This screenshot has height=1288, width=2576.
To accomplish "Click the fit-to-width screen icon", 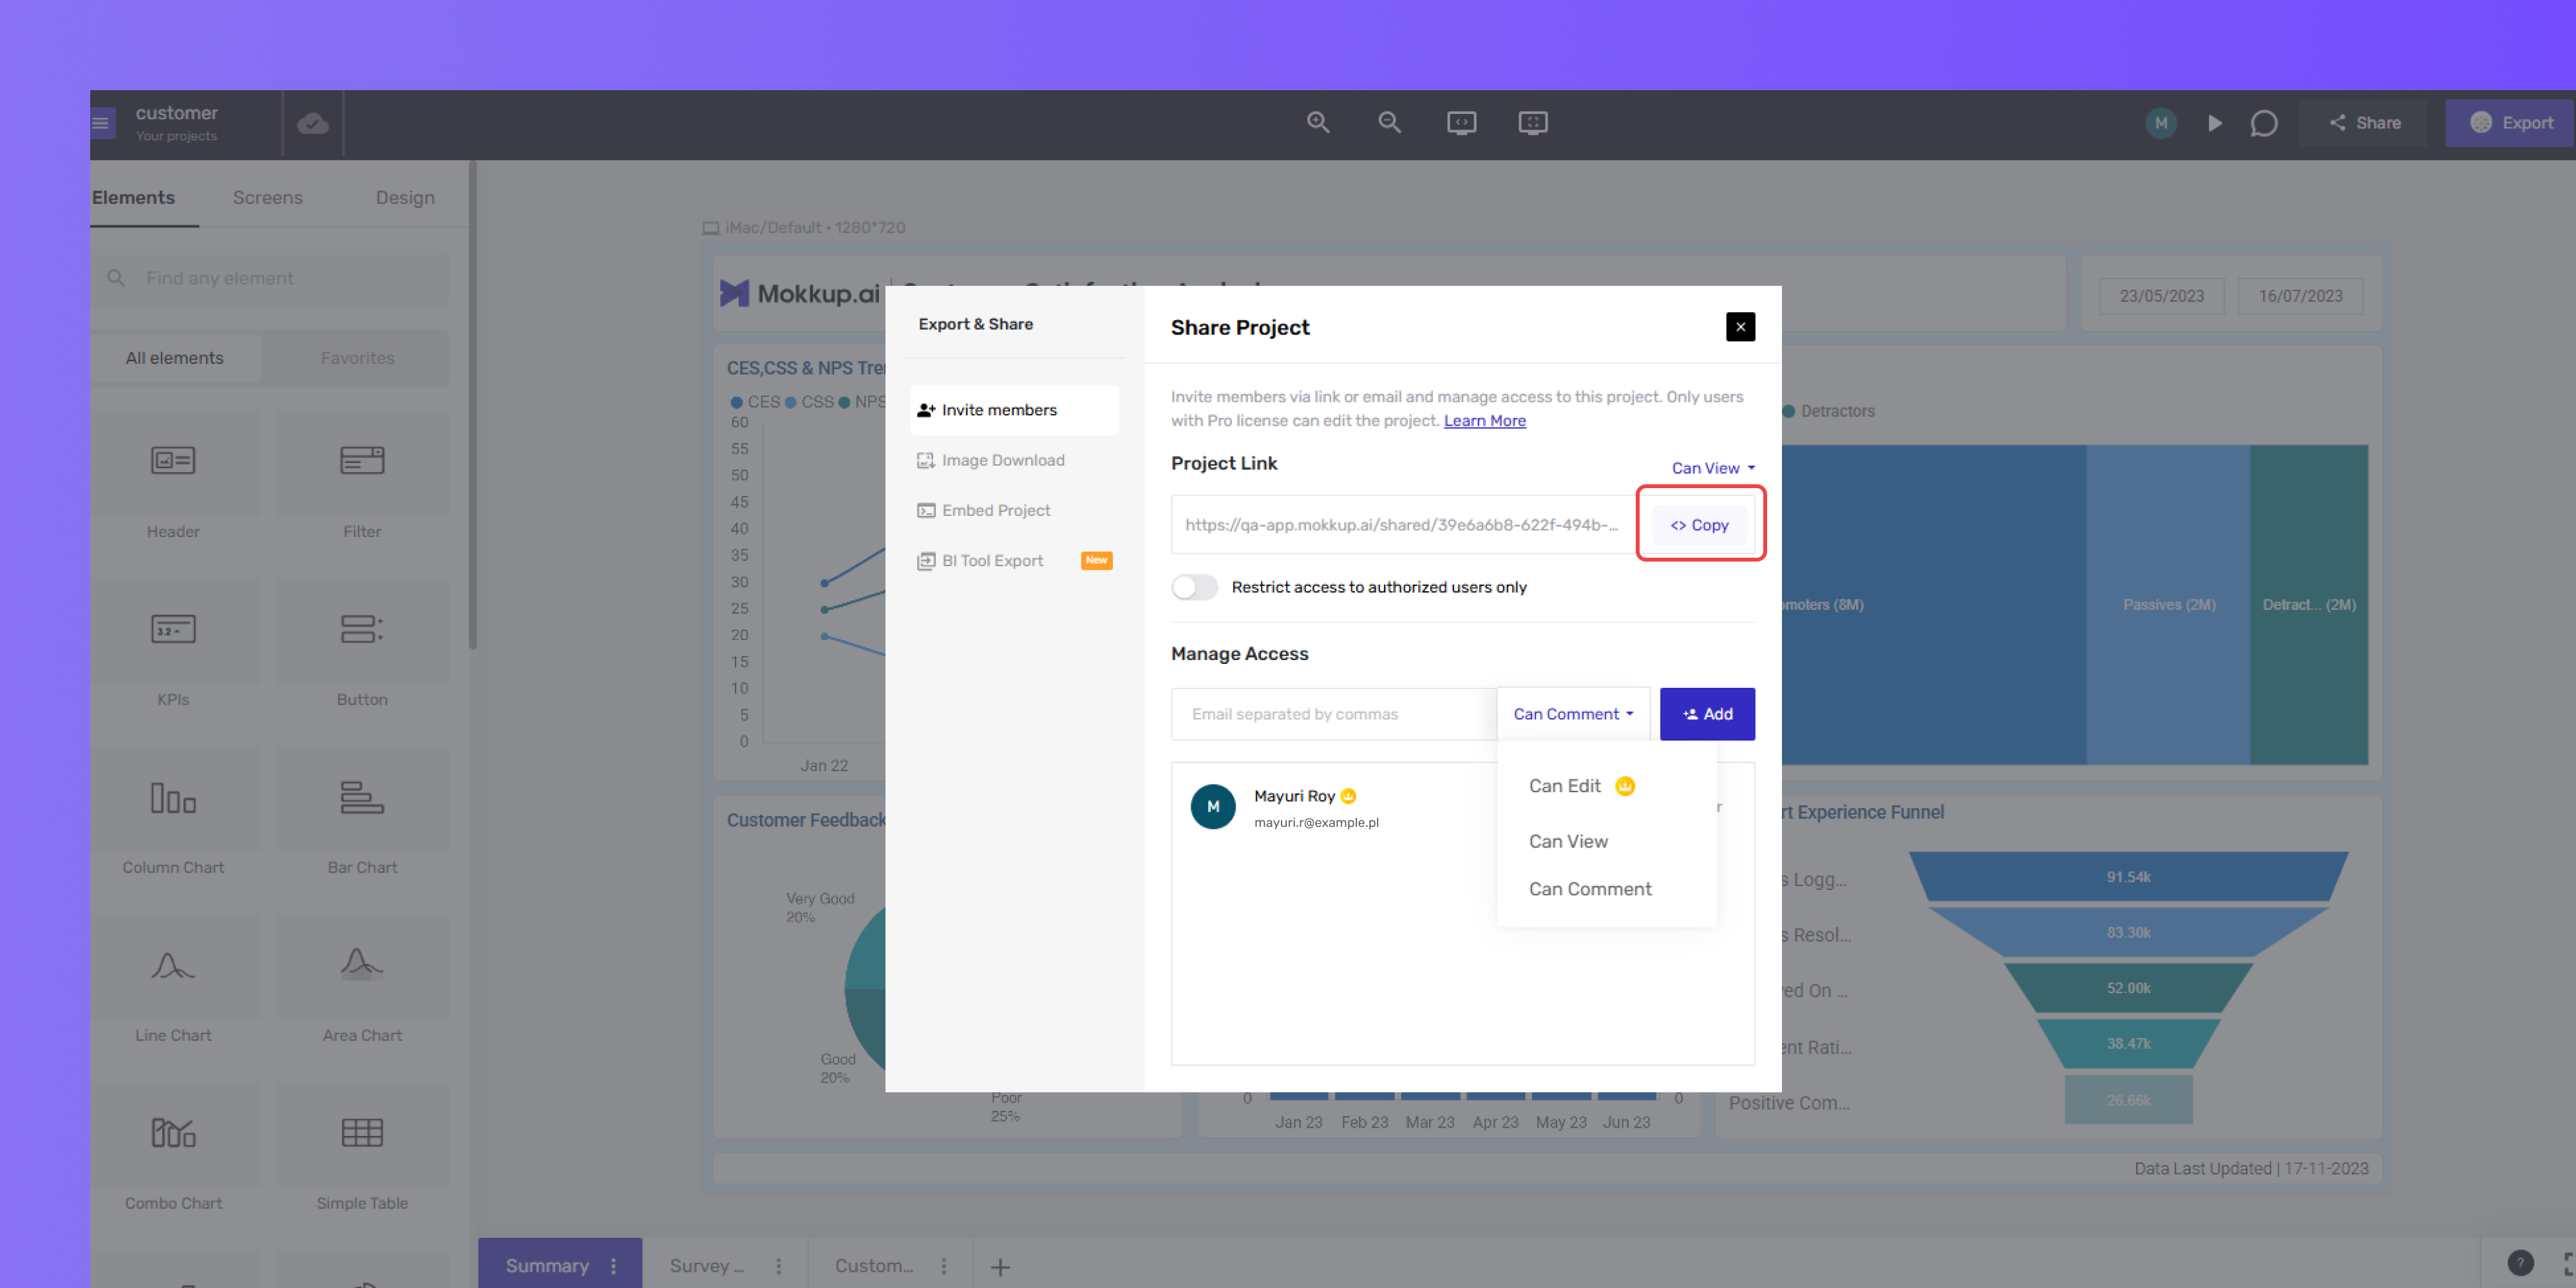I will click(x=1461, y=123).
